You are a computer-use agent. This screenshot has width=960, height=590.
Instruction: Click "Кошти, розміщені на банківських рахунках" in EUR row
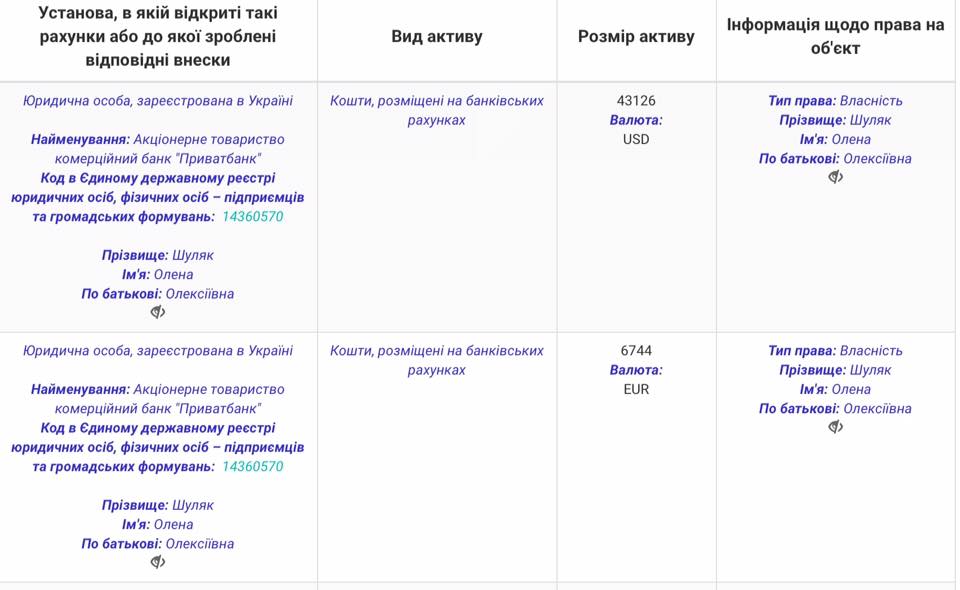[x=437, y=360]
